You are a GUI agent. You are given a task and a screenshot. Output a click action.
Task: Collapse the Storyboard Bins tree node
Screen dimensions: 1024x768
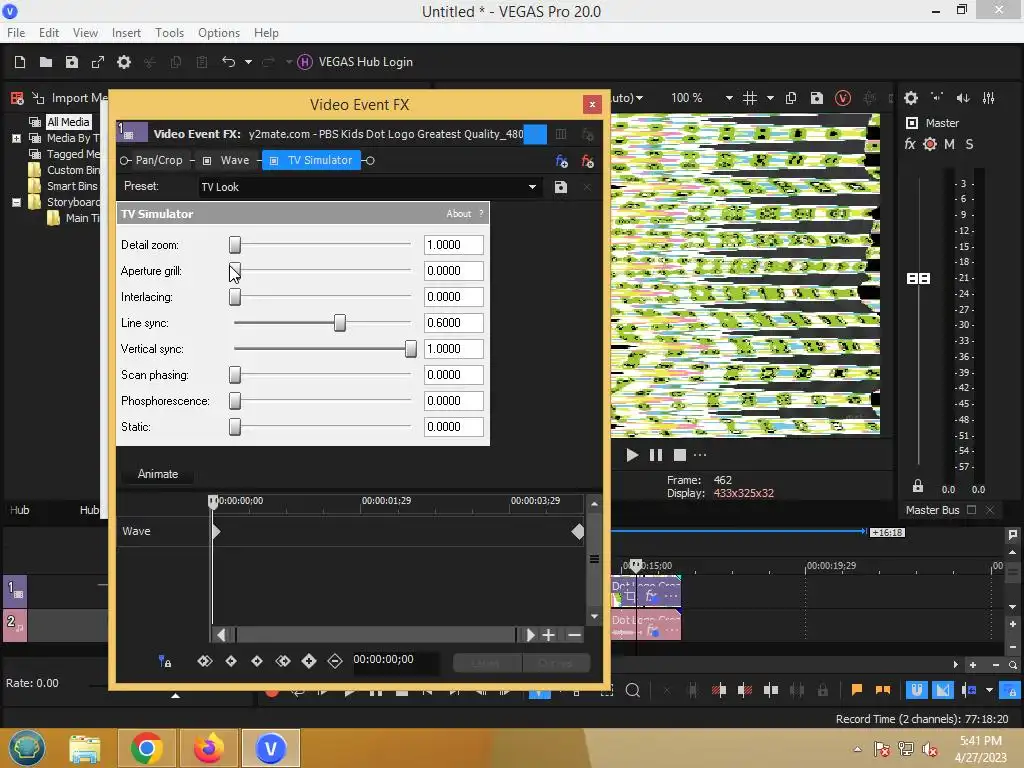pos(16,202)
